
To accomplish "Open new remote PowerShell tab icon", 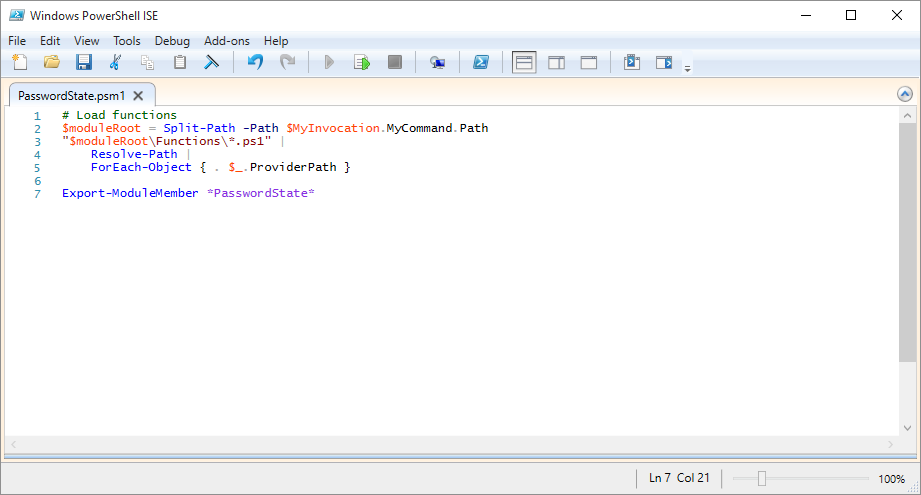I will [x=437, y=62].
